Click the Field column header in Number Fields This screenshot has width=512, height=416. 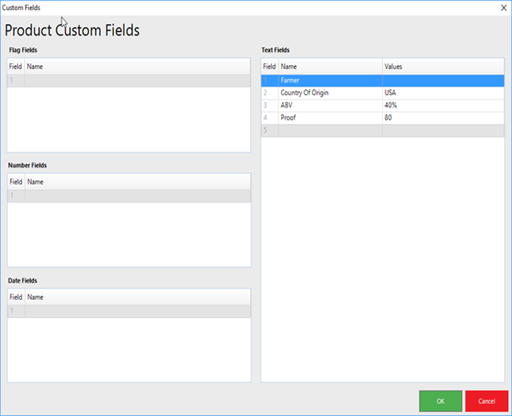coord(16,182)
